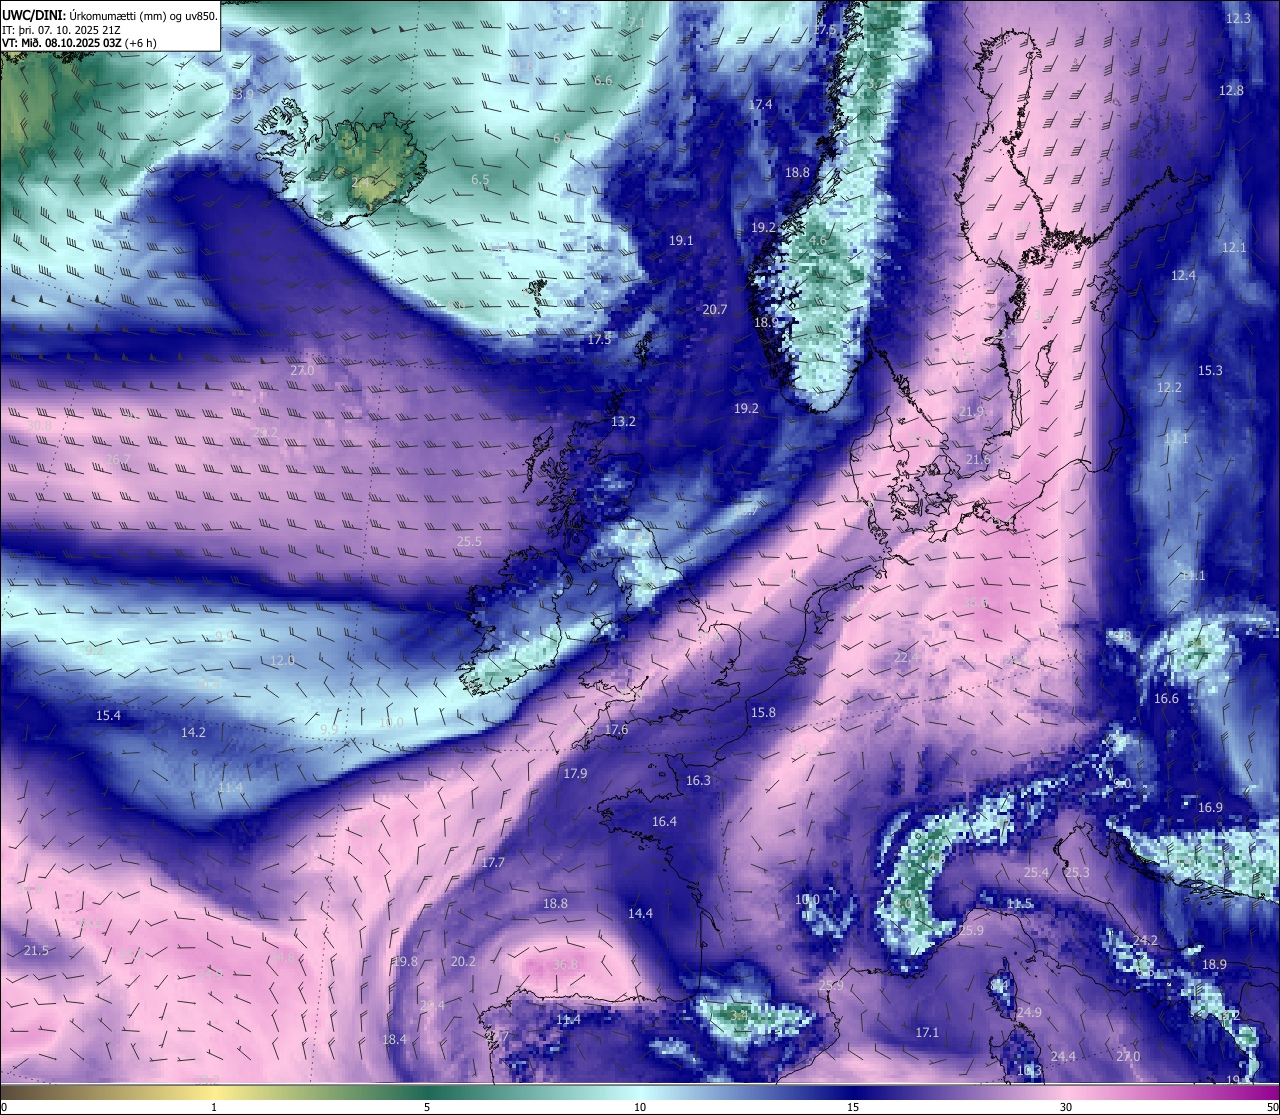The width and height of the screenshot is (1280, 1115).
Task: Click the map value 17.9 off Brittany
Action: (575, 774)
